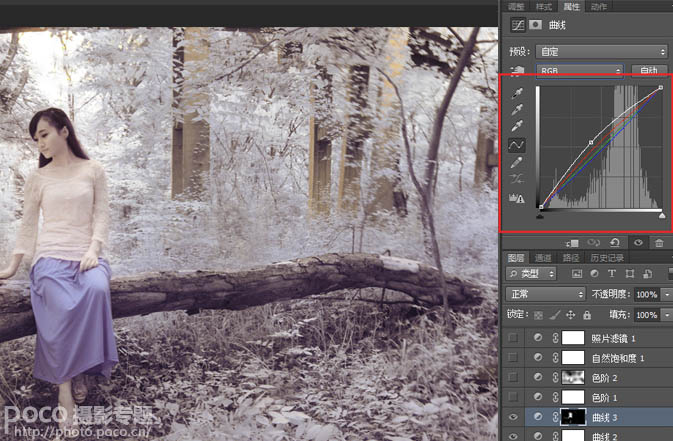
Task: Click the middle control point on the curve
Action: coord(591,142)
